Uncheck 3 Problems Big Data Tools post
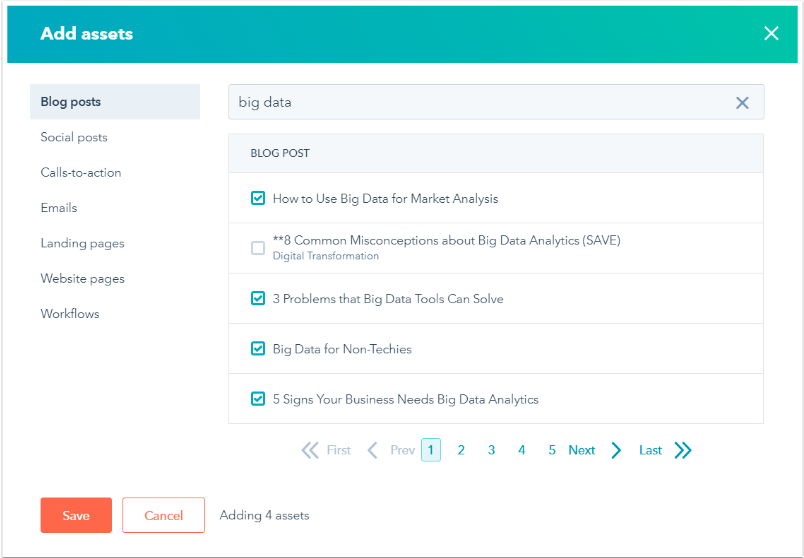Screen dimensions: 804x558 coord(258,299)
